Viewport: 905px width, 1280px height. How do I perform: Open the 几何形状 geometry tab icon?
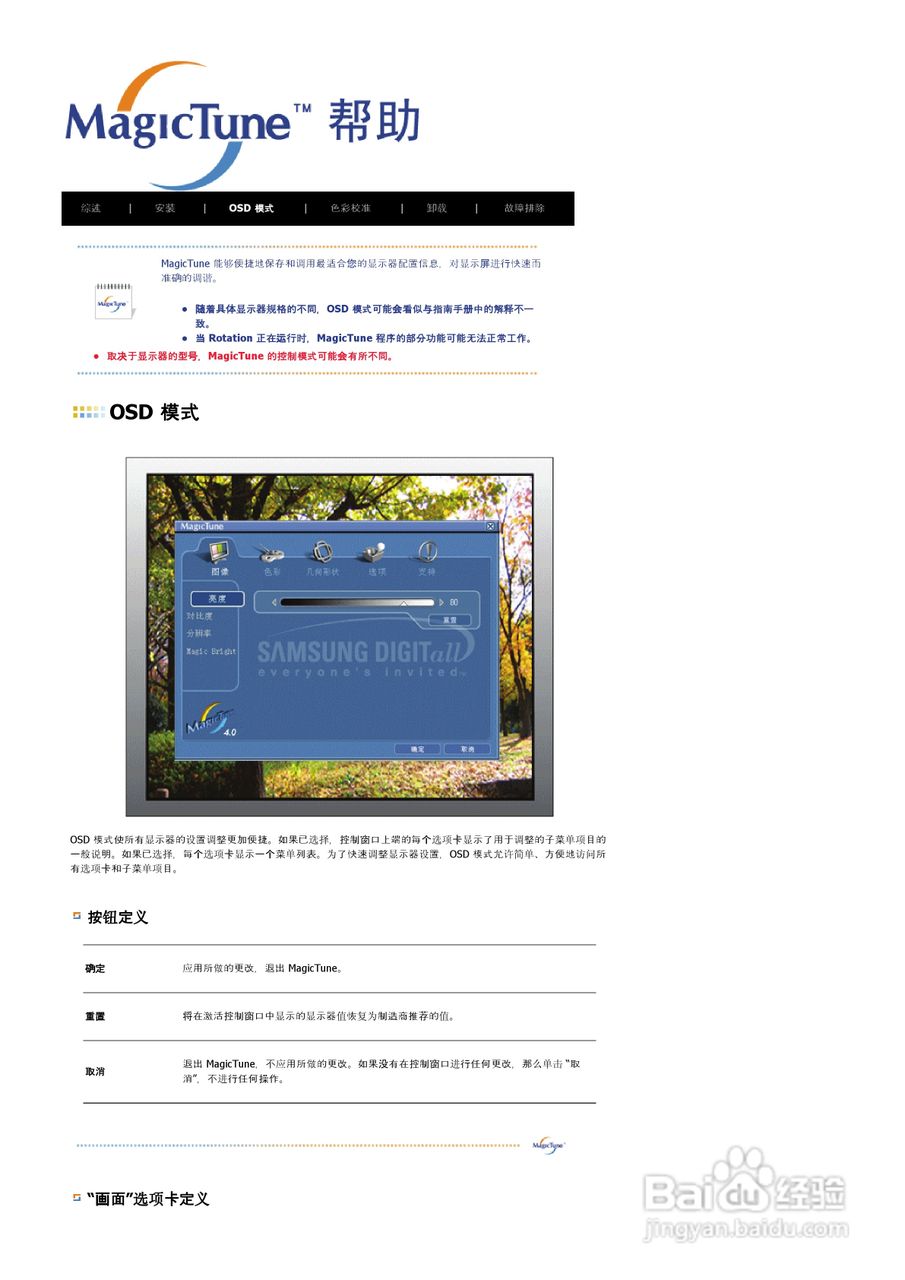(322, 552)
